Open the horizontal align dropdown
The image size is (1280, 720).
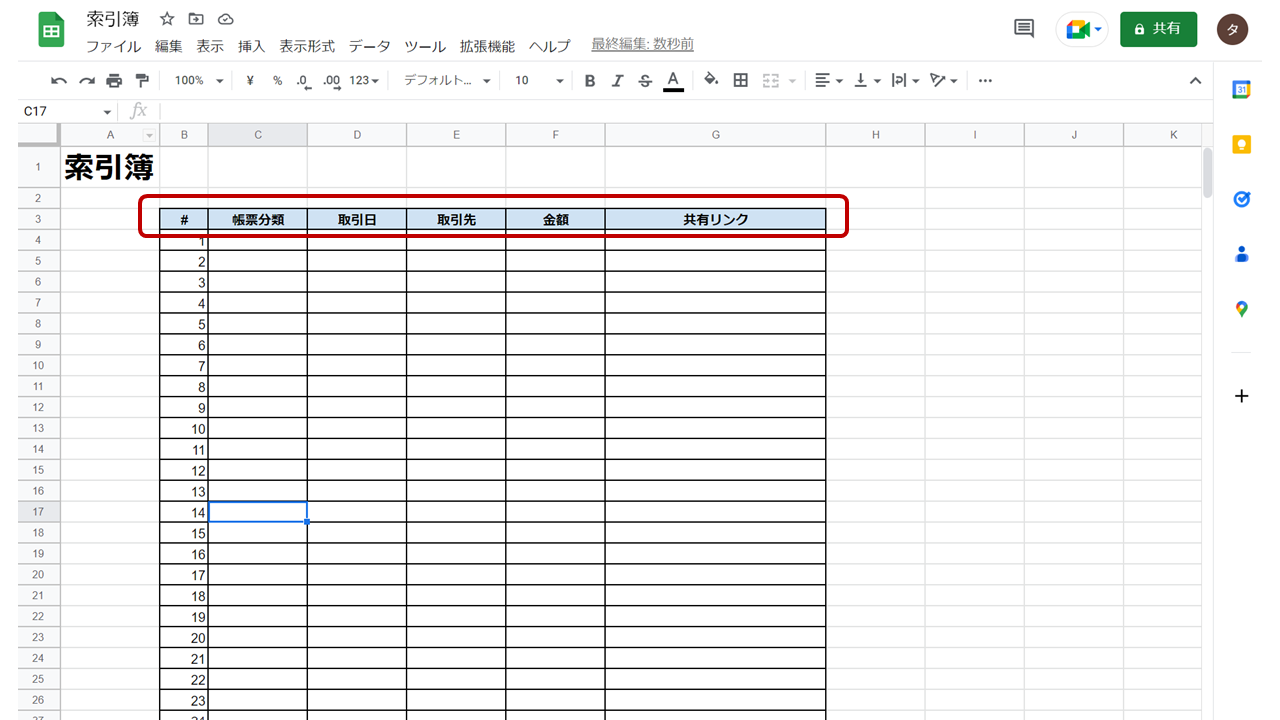click(x=828, y=81)
